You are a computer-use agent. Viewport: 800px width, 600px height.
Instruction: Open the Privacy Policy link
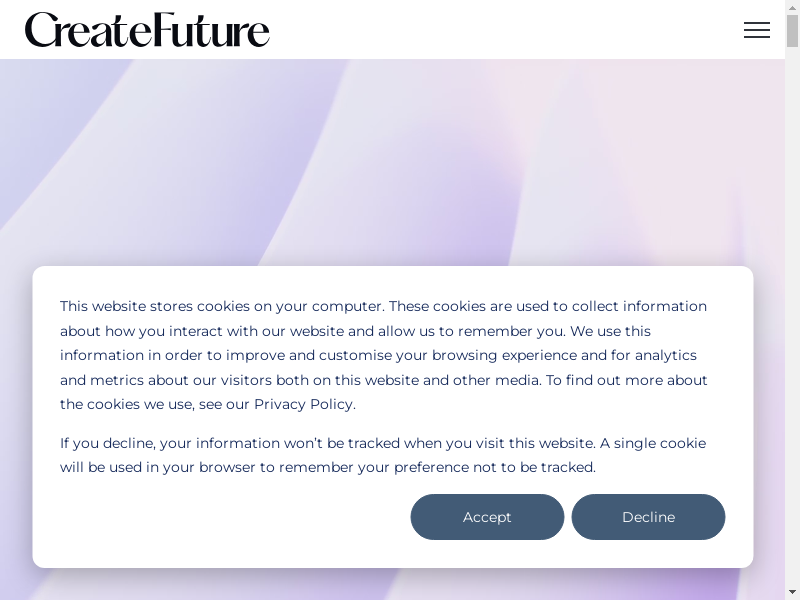pyautogui.click(x=304, y=404)
